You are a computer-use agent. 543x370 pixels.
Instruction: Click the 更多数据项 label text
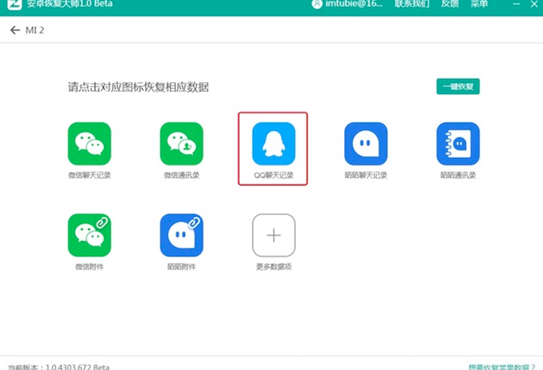(x=274, y=267)
